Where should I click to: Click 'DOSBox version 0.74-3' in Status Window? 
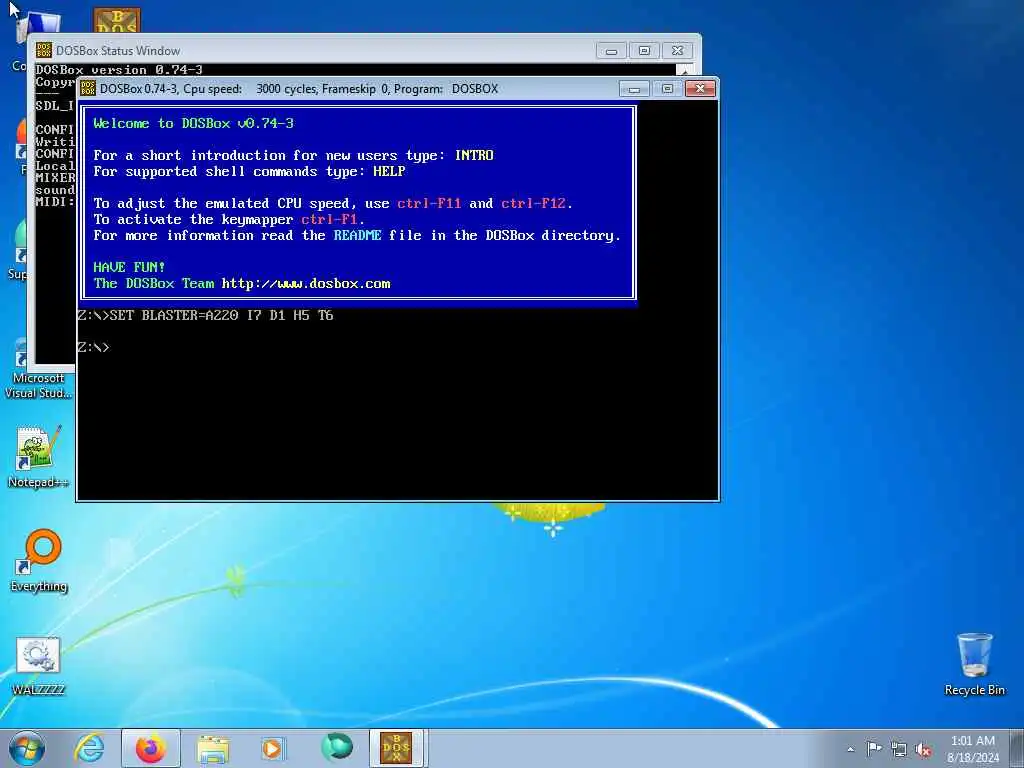tap(119, 70)
